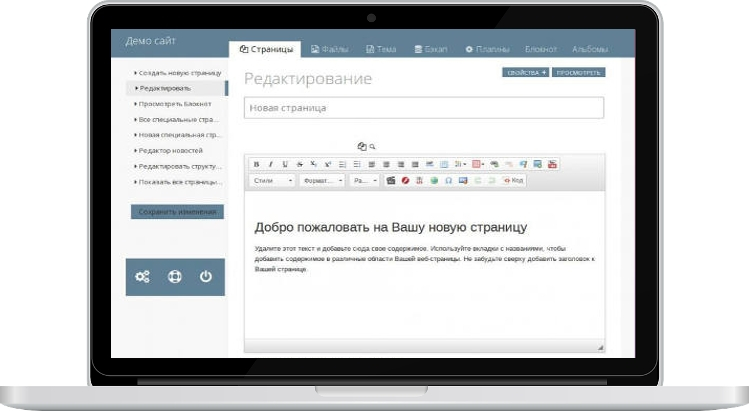Insert a bulleted list
Viewport: 749px width, 411px height.
tap(357, 164)
